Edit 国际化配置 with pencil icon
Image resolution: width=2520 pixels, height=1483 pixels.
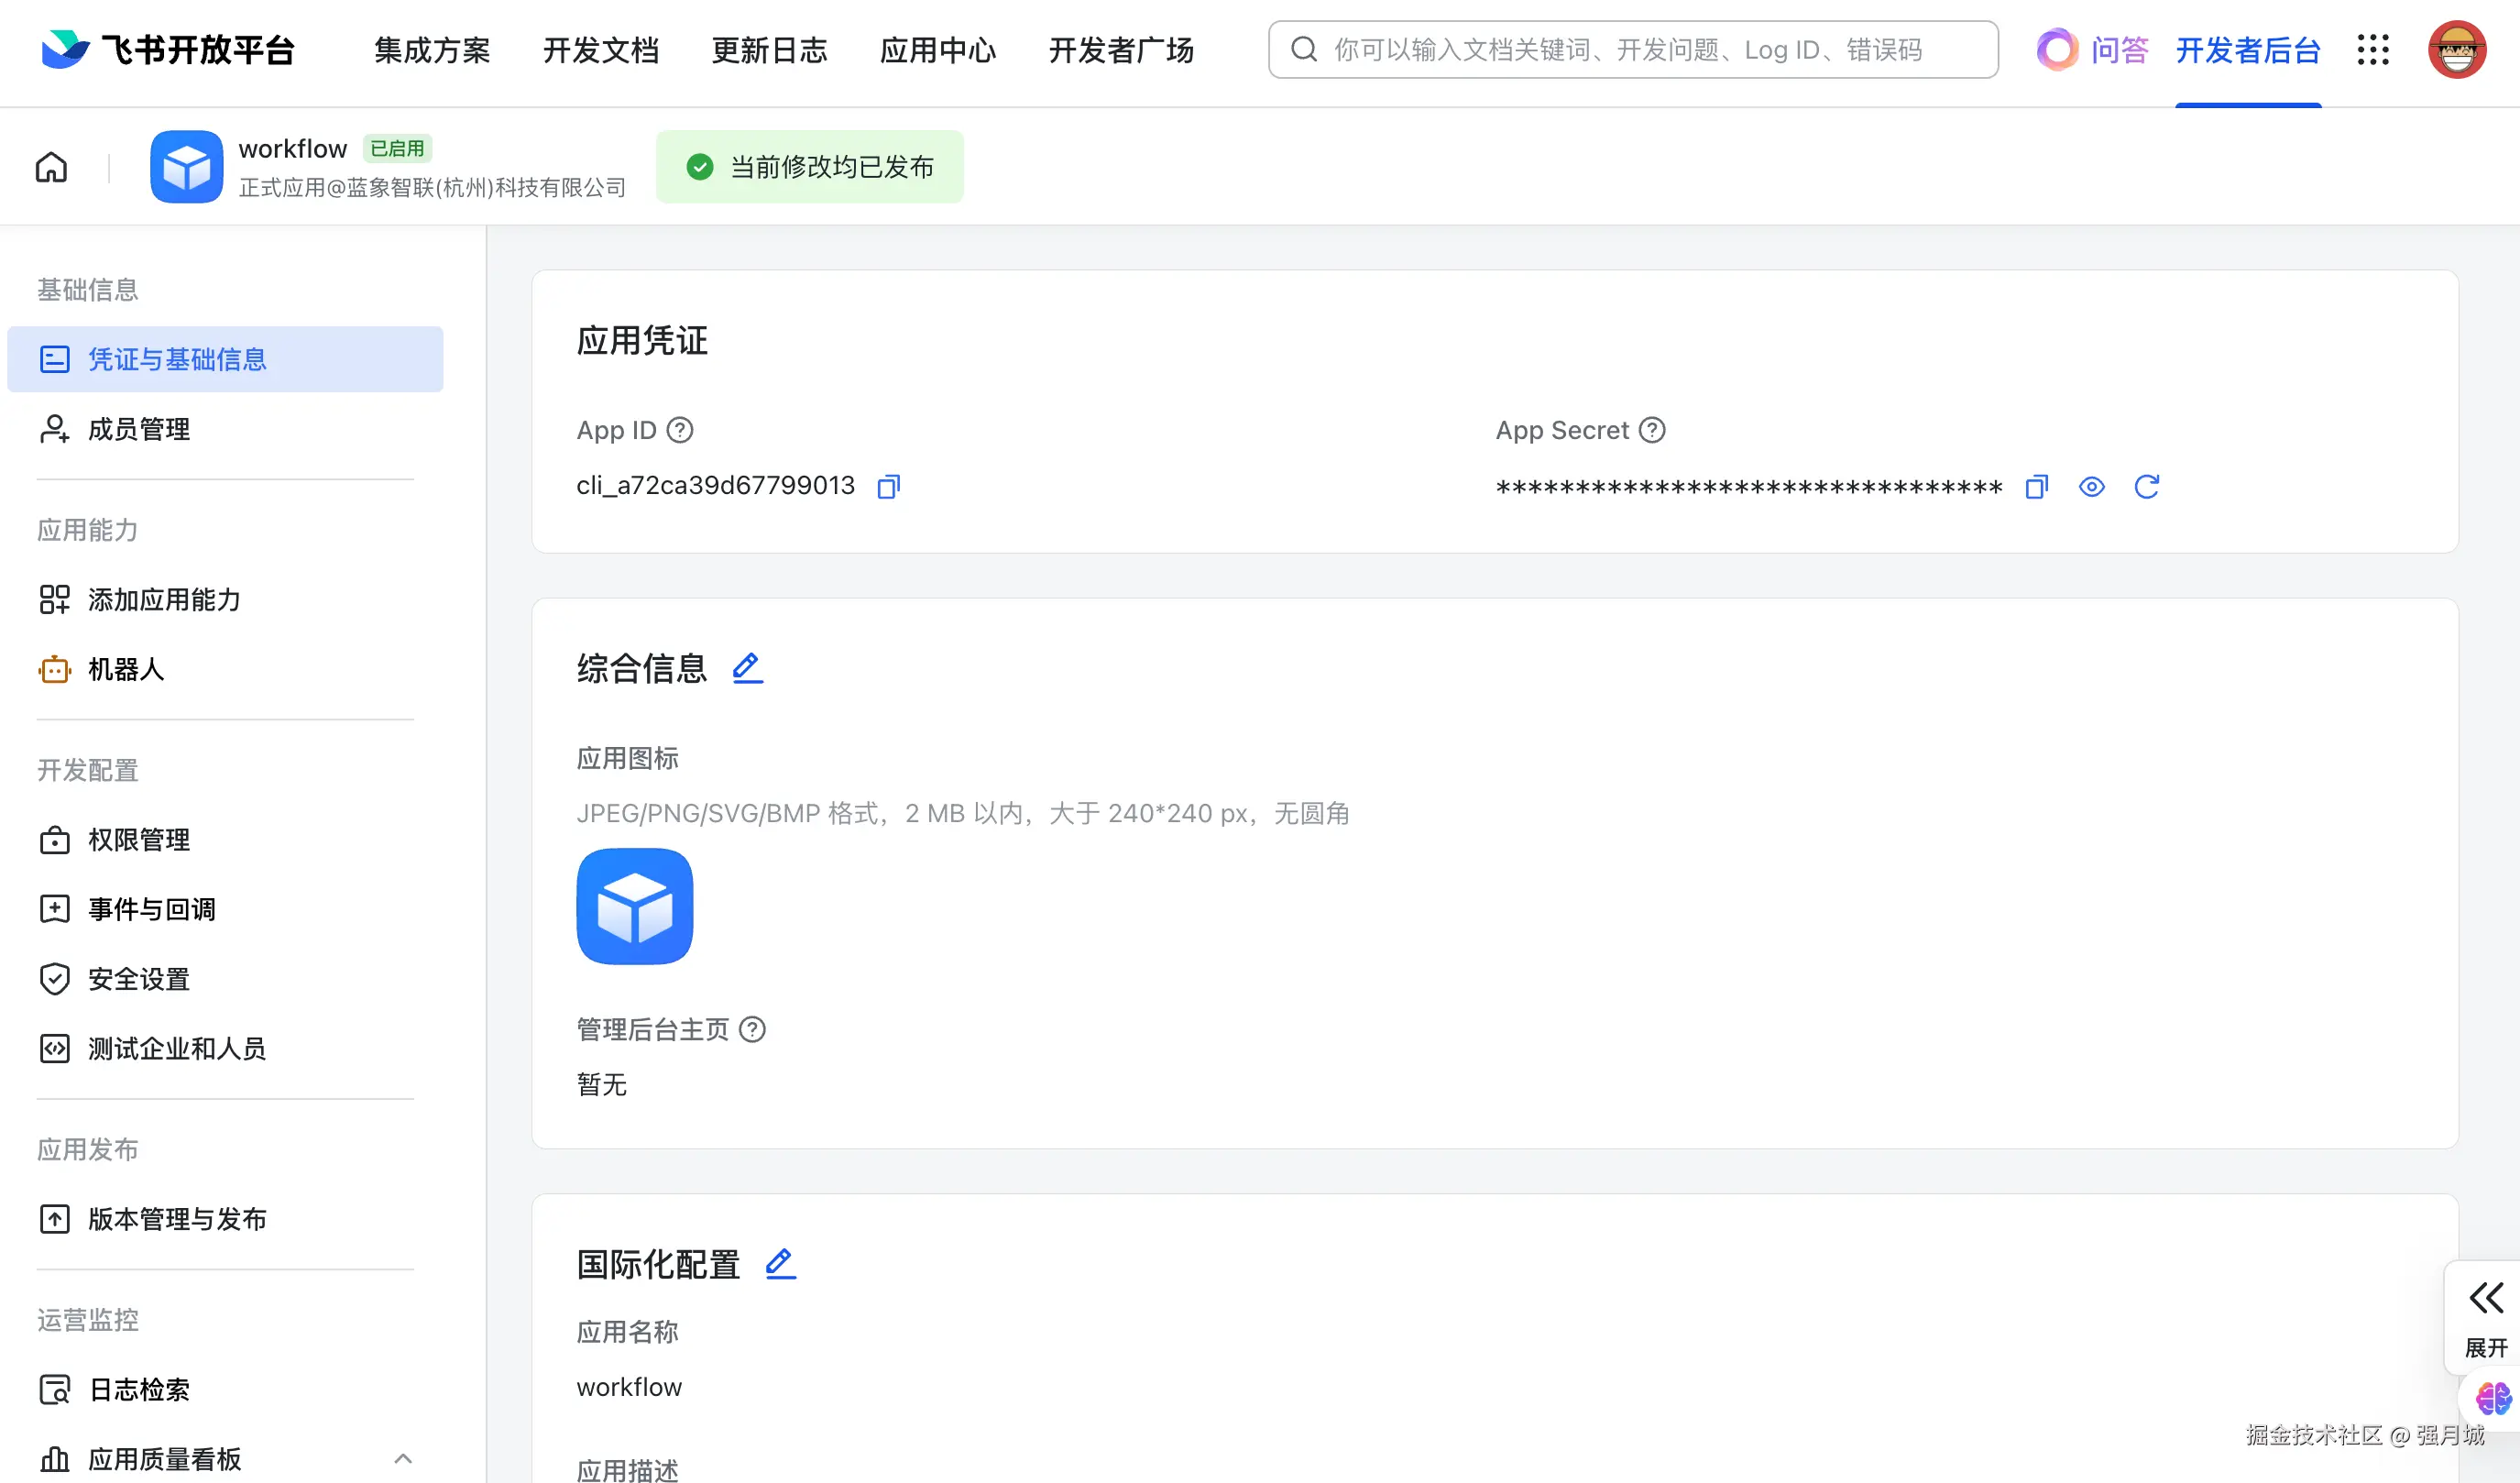tap(780, 1264)
